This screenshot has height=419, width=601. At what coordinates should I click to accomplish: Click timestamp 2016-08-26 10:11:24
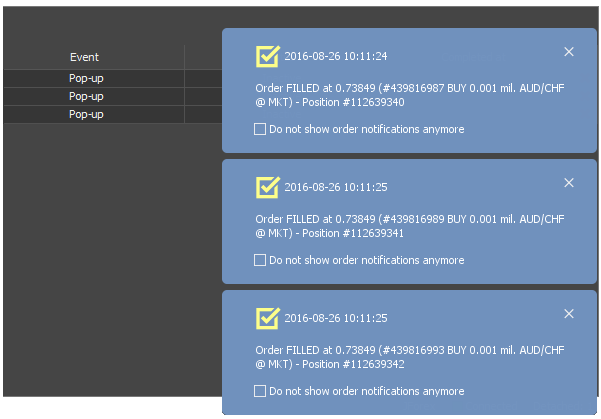[336, 56]
